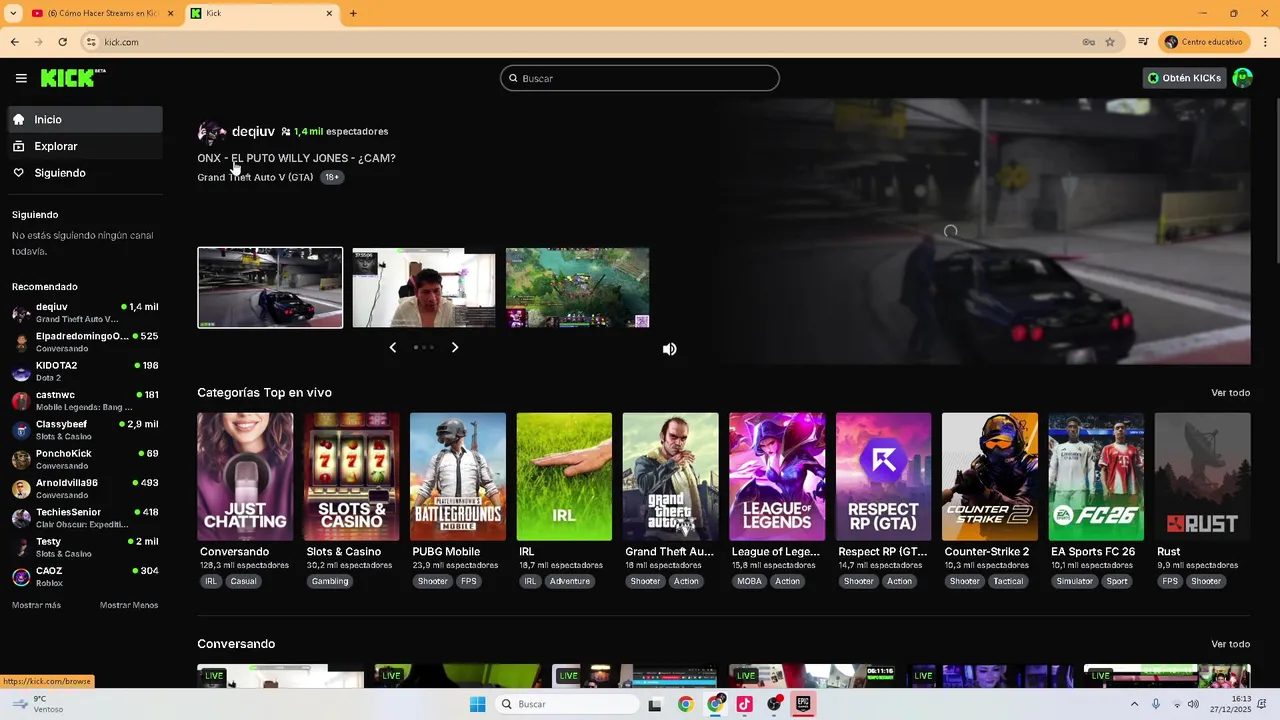Select Explorar in the sidebar

85,146
